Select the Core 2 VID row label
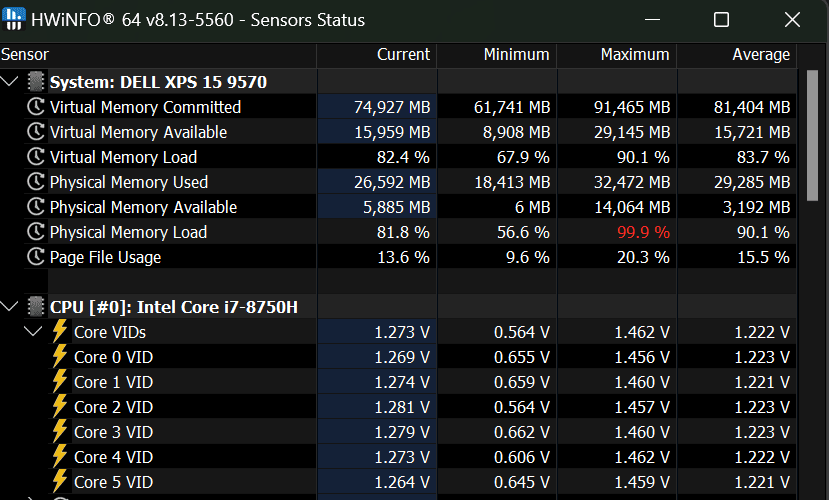 pyautogui.click(x=114, y=407)
